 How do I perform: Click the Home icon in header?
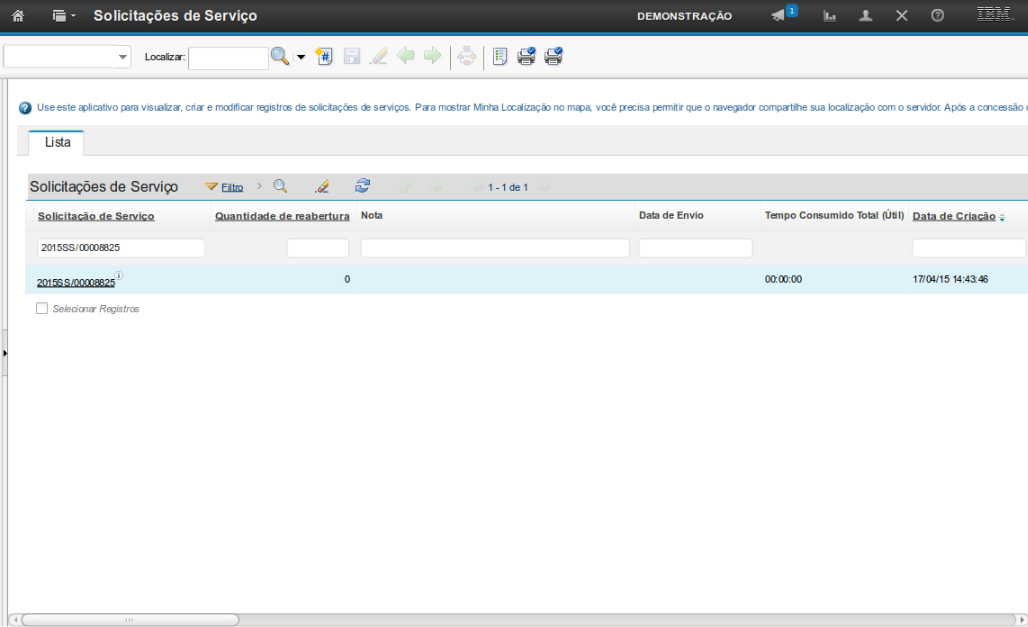pos(17,16)
